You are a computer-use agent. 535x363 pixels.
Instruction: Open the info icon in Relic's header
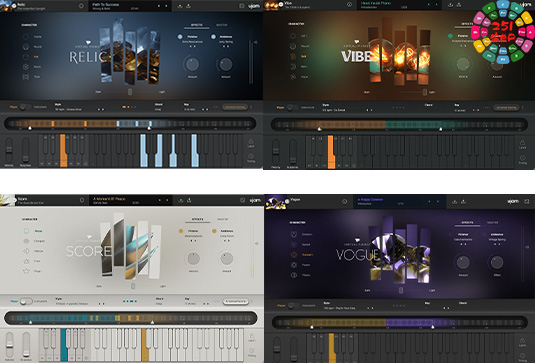(81, 6)
